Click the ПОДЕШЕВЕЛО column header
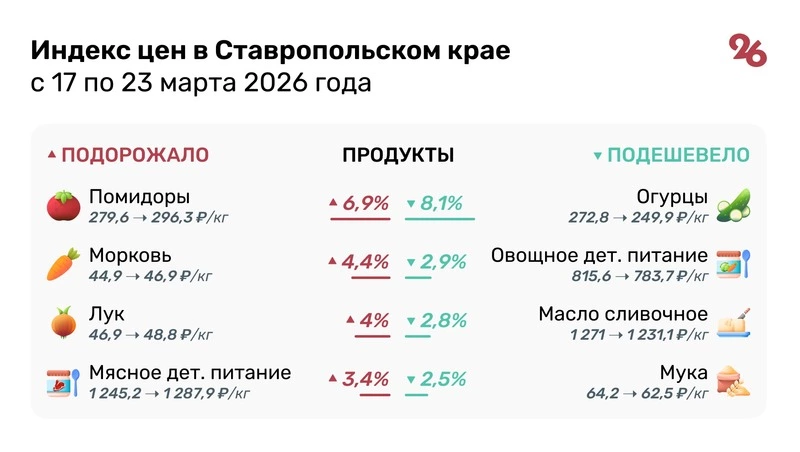The height and width of the screenshot is (452, 800). (672, 155)
